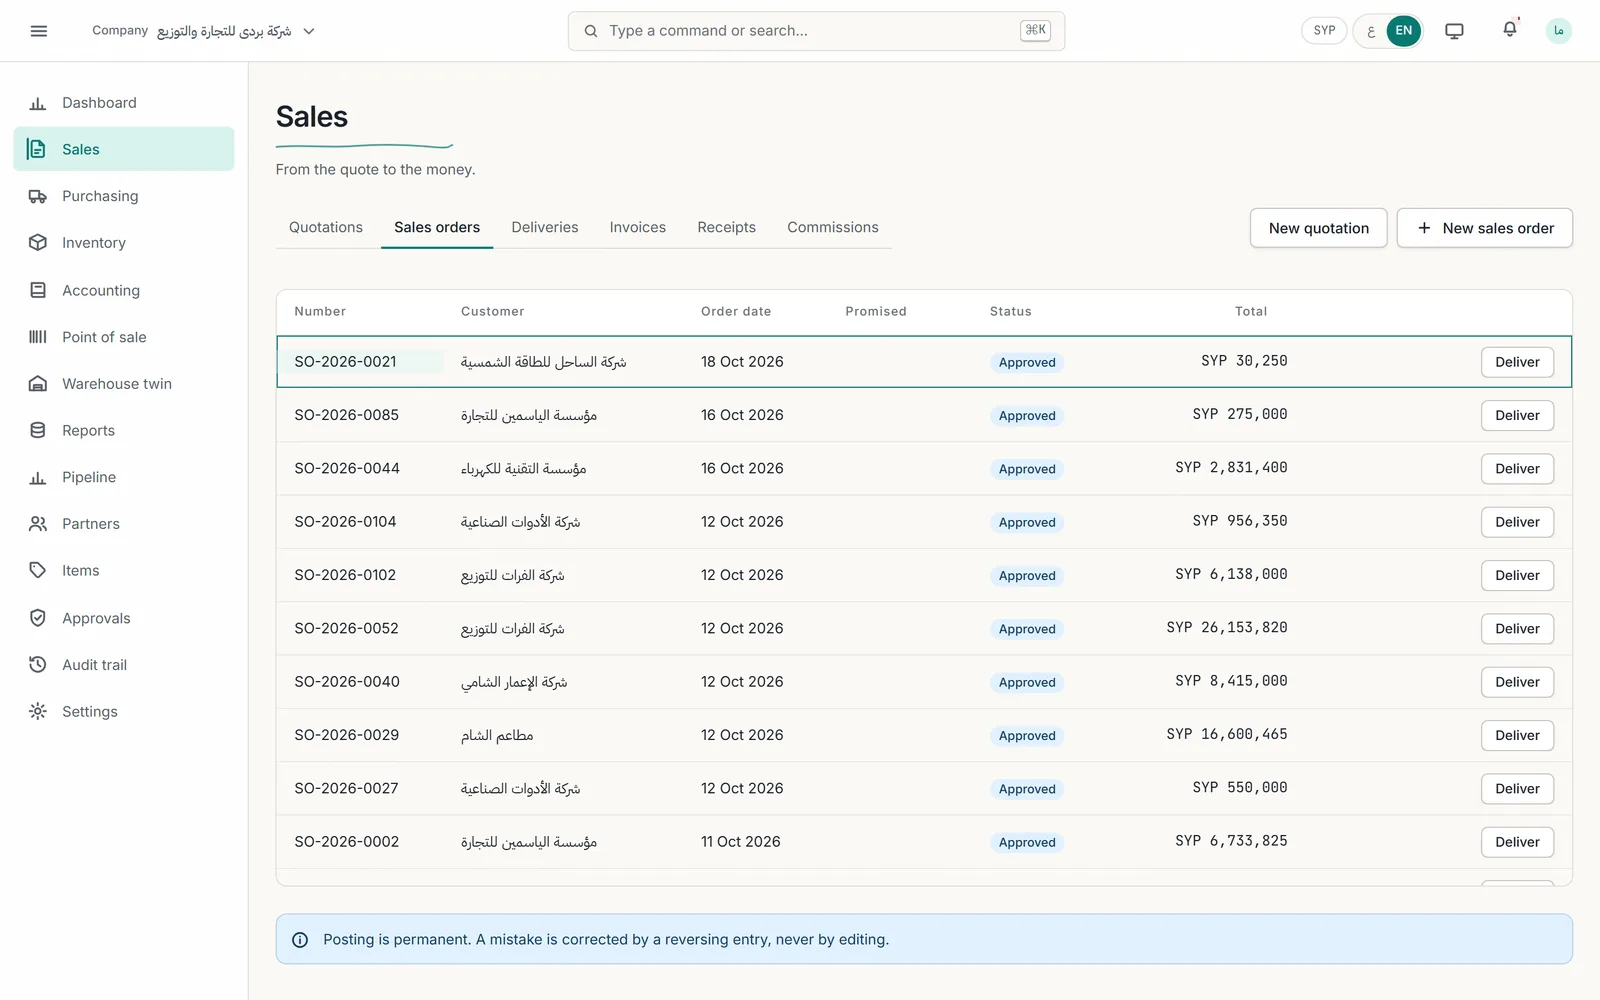Click the Partners people icon
The image size is (1600, 1000).
tap(38, 524)
